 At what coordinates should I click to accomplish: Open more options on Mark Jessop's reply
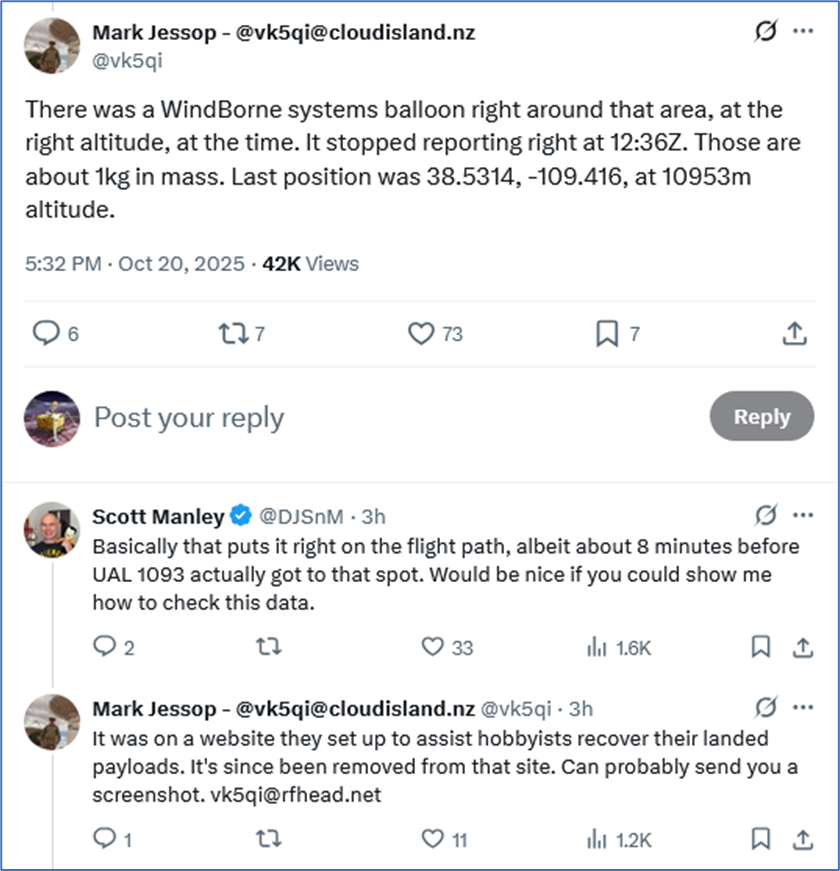coord(803,708)
